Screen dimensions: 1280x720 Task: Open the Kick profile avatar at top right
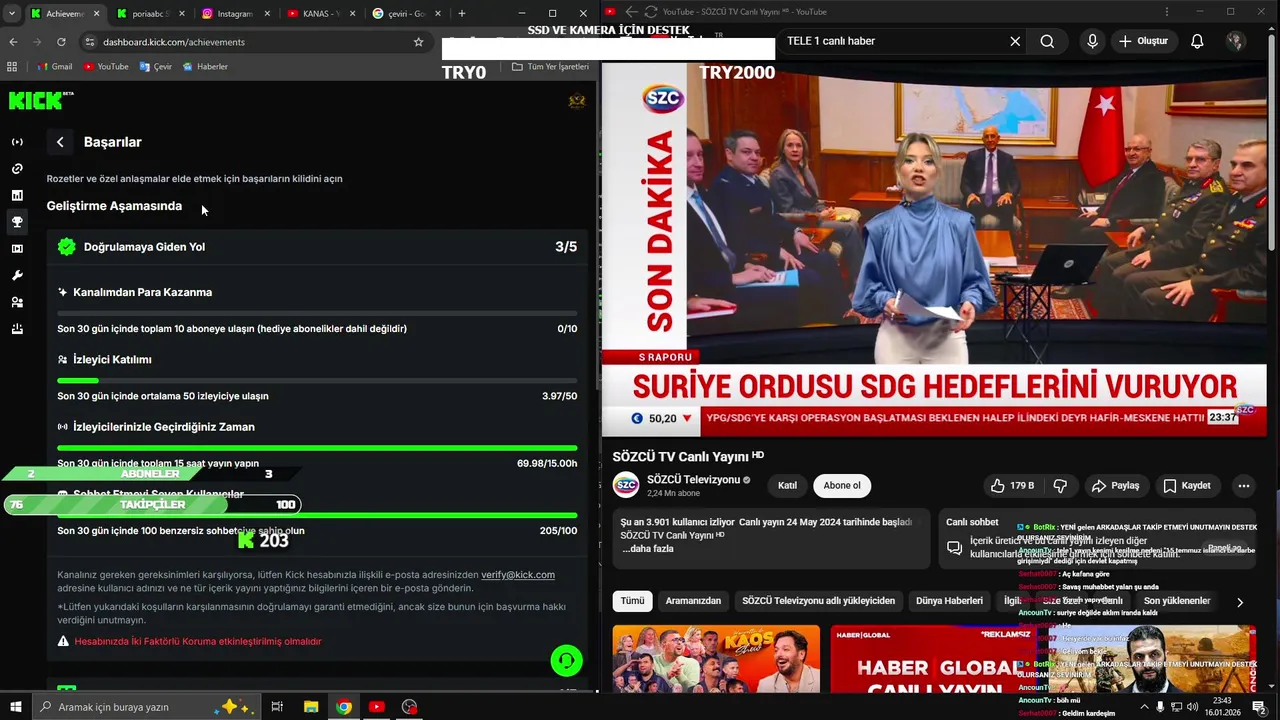[x=577, y=101]
